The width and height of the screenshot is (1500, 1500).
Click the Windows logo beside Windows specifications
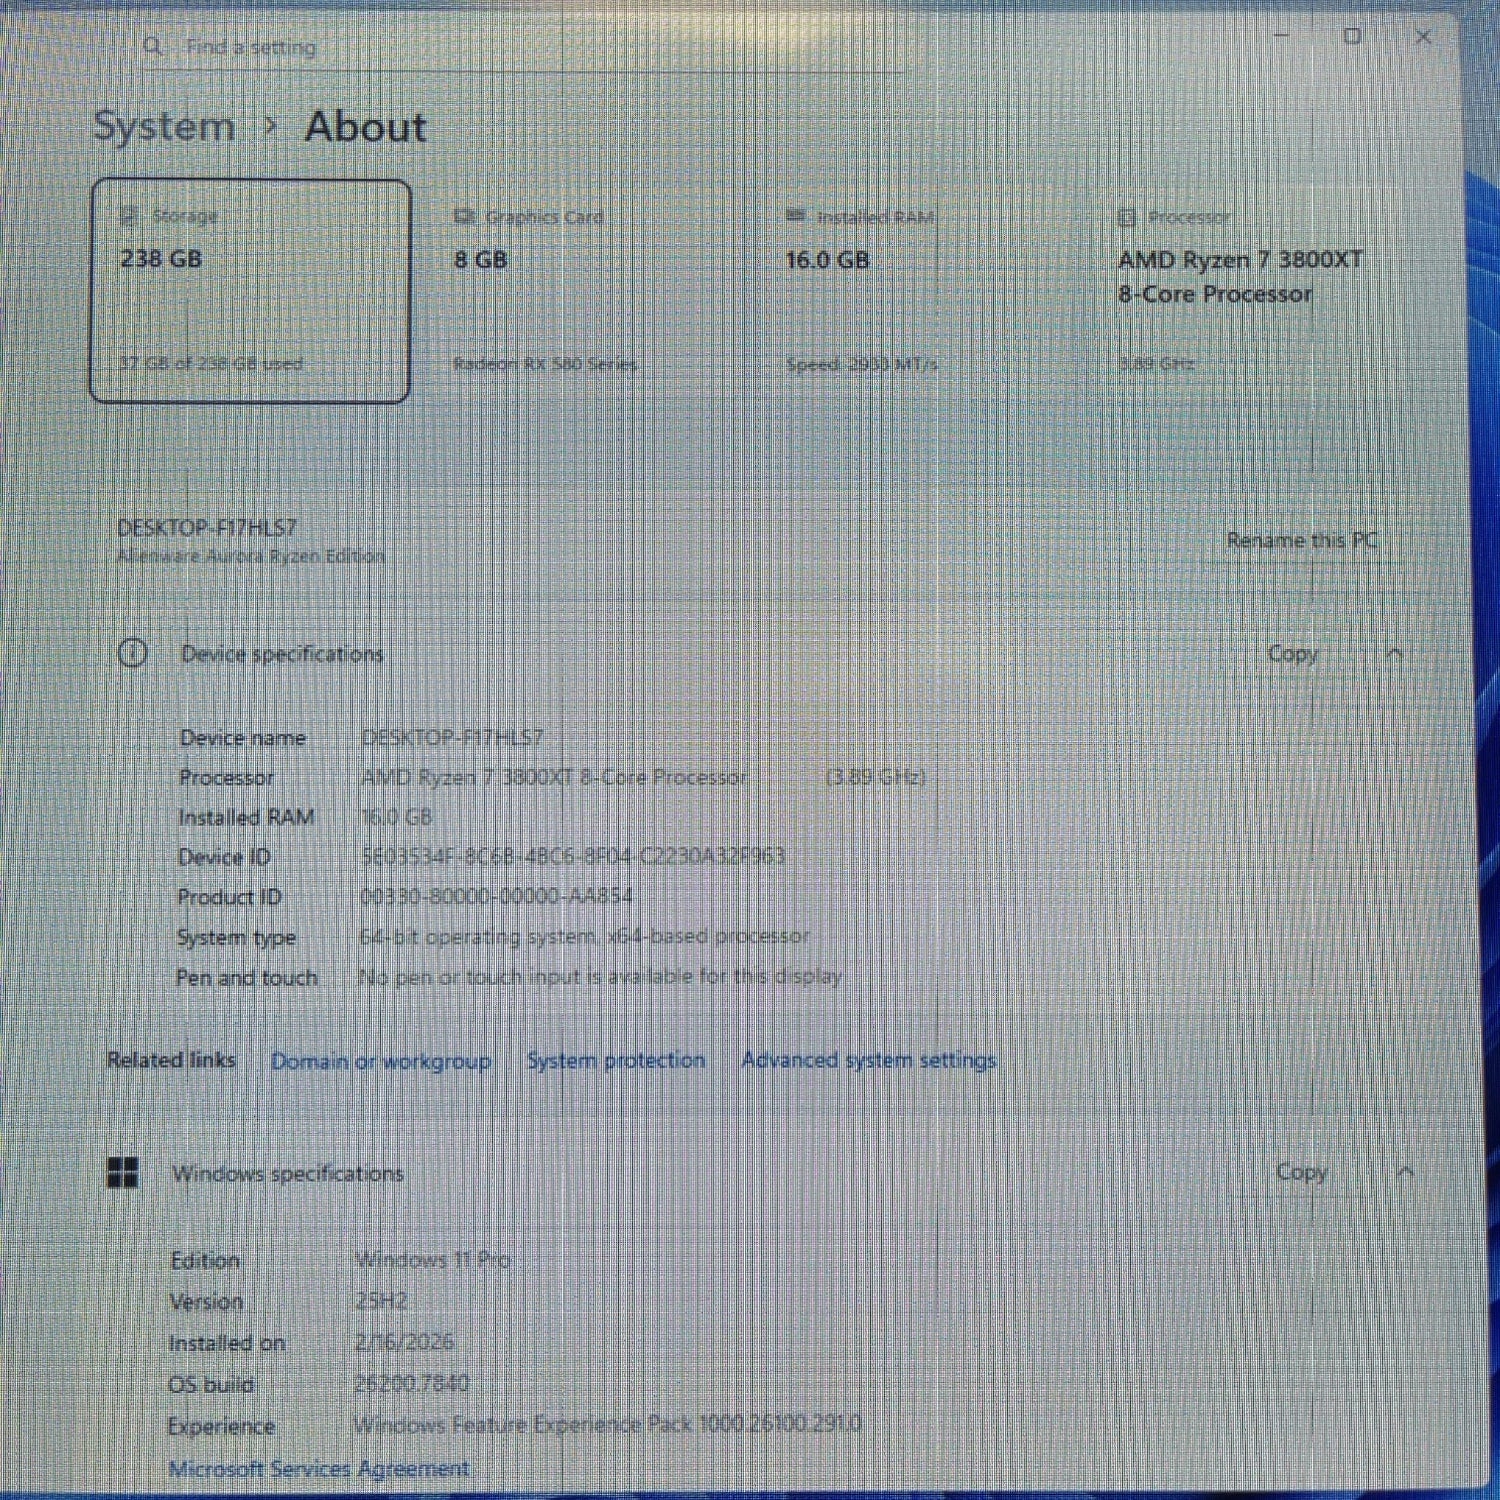[x=124, y=1174]
